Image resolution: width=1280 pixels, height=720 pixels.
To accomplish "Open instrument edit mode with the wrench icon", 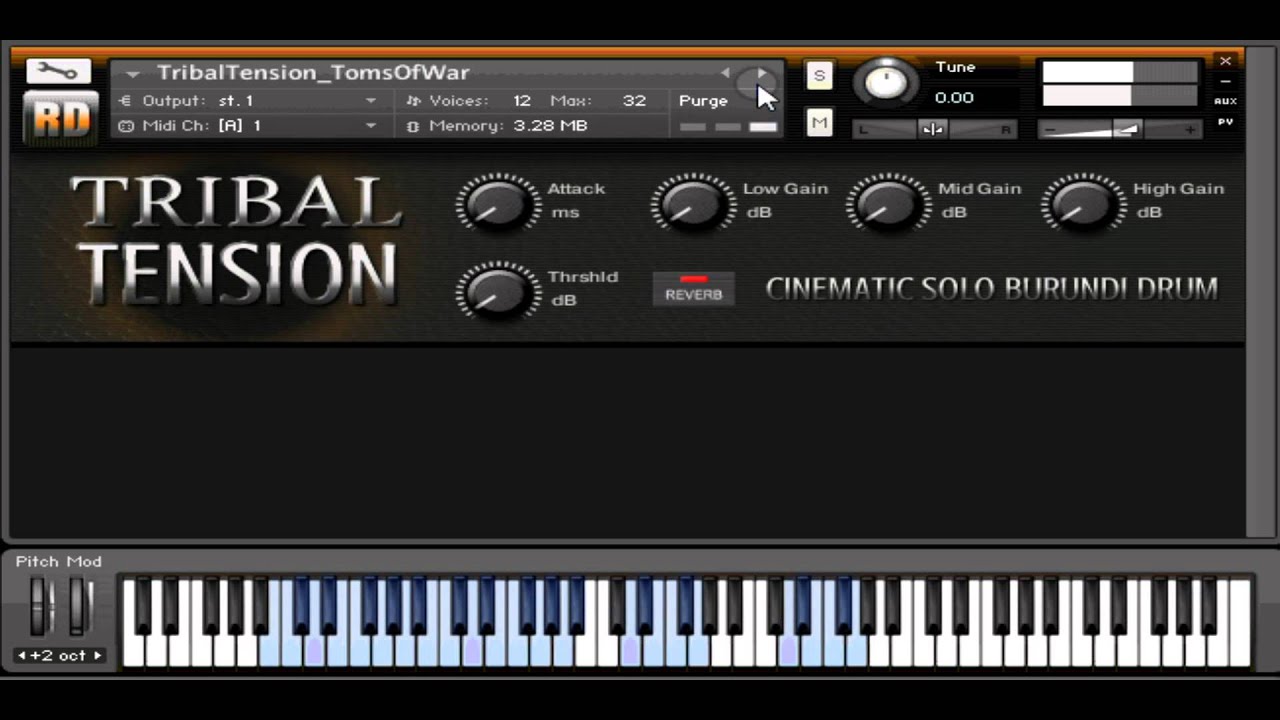I will click(58, 71).
